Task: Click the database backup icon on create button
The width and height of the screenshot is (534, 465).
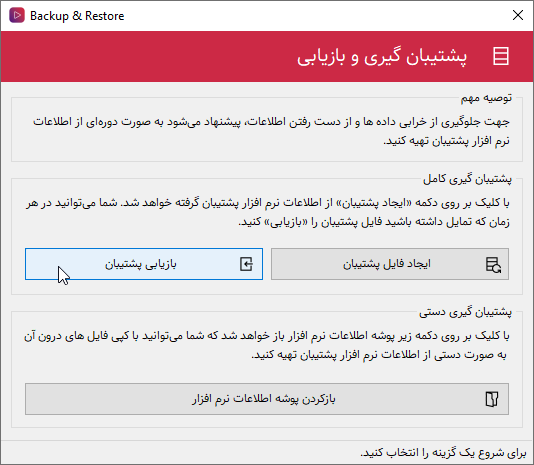Action: (x=493, y=265)
